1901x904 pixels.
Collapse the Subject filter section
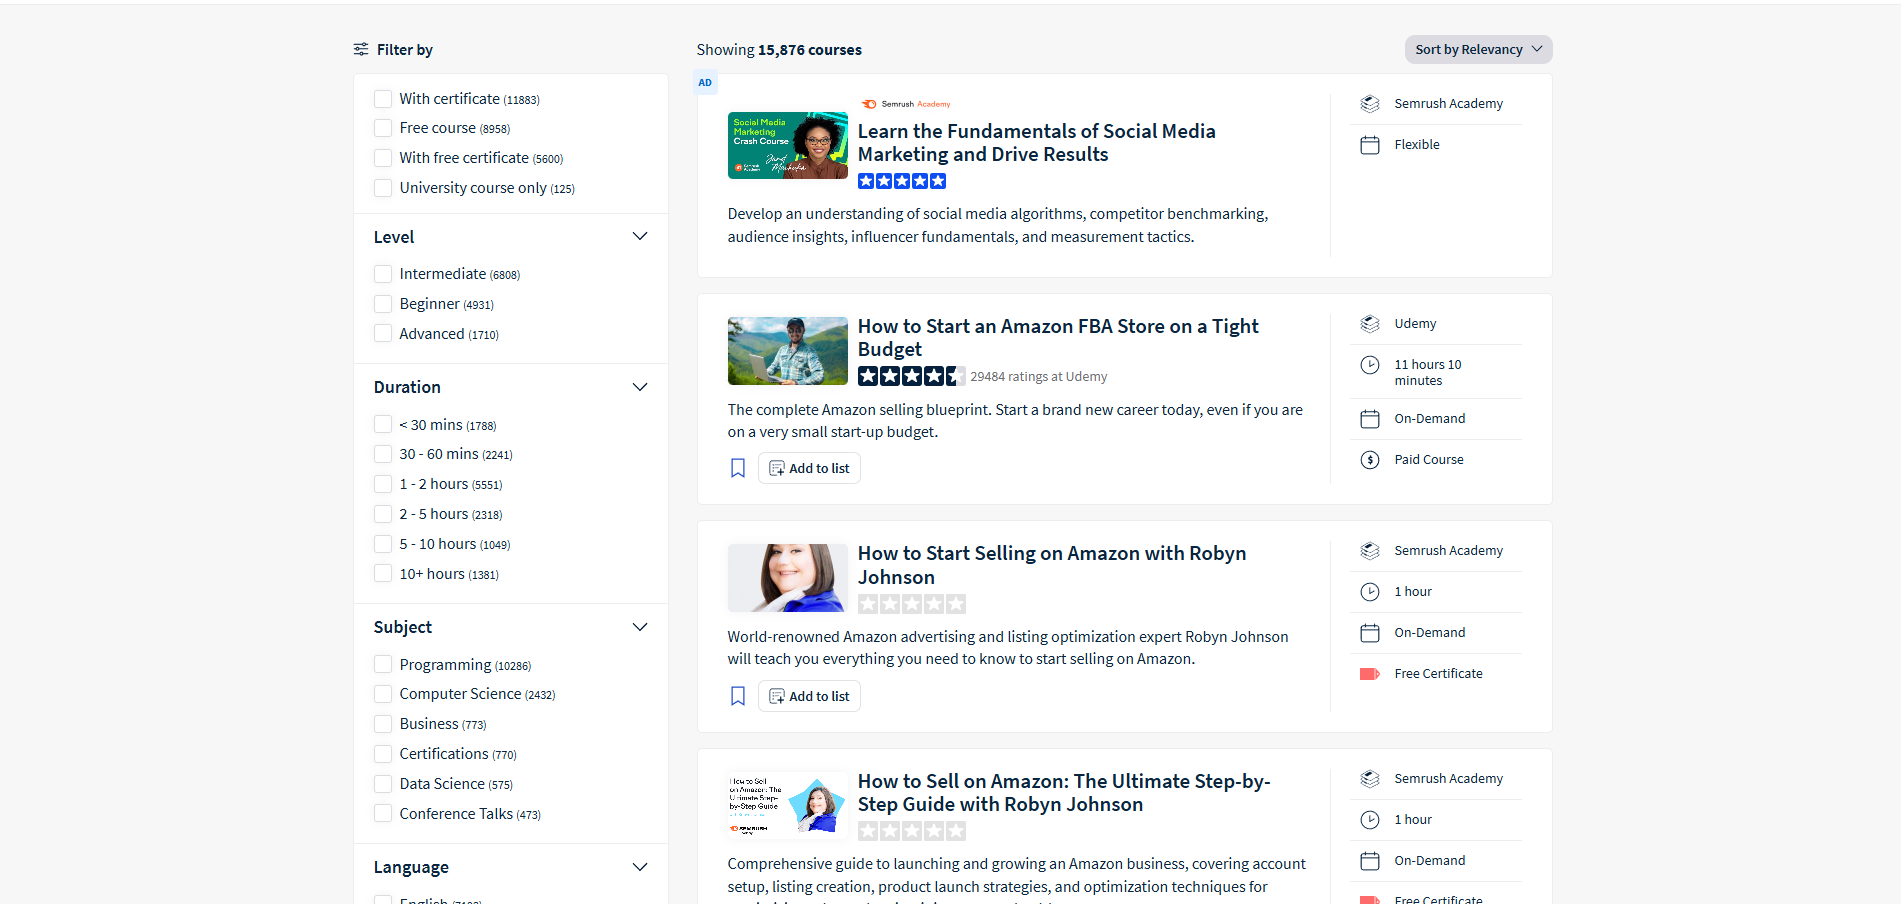pyautogui.click(x=640, y=627)
